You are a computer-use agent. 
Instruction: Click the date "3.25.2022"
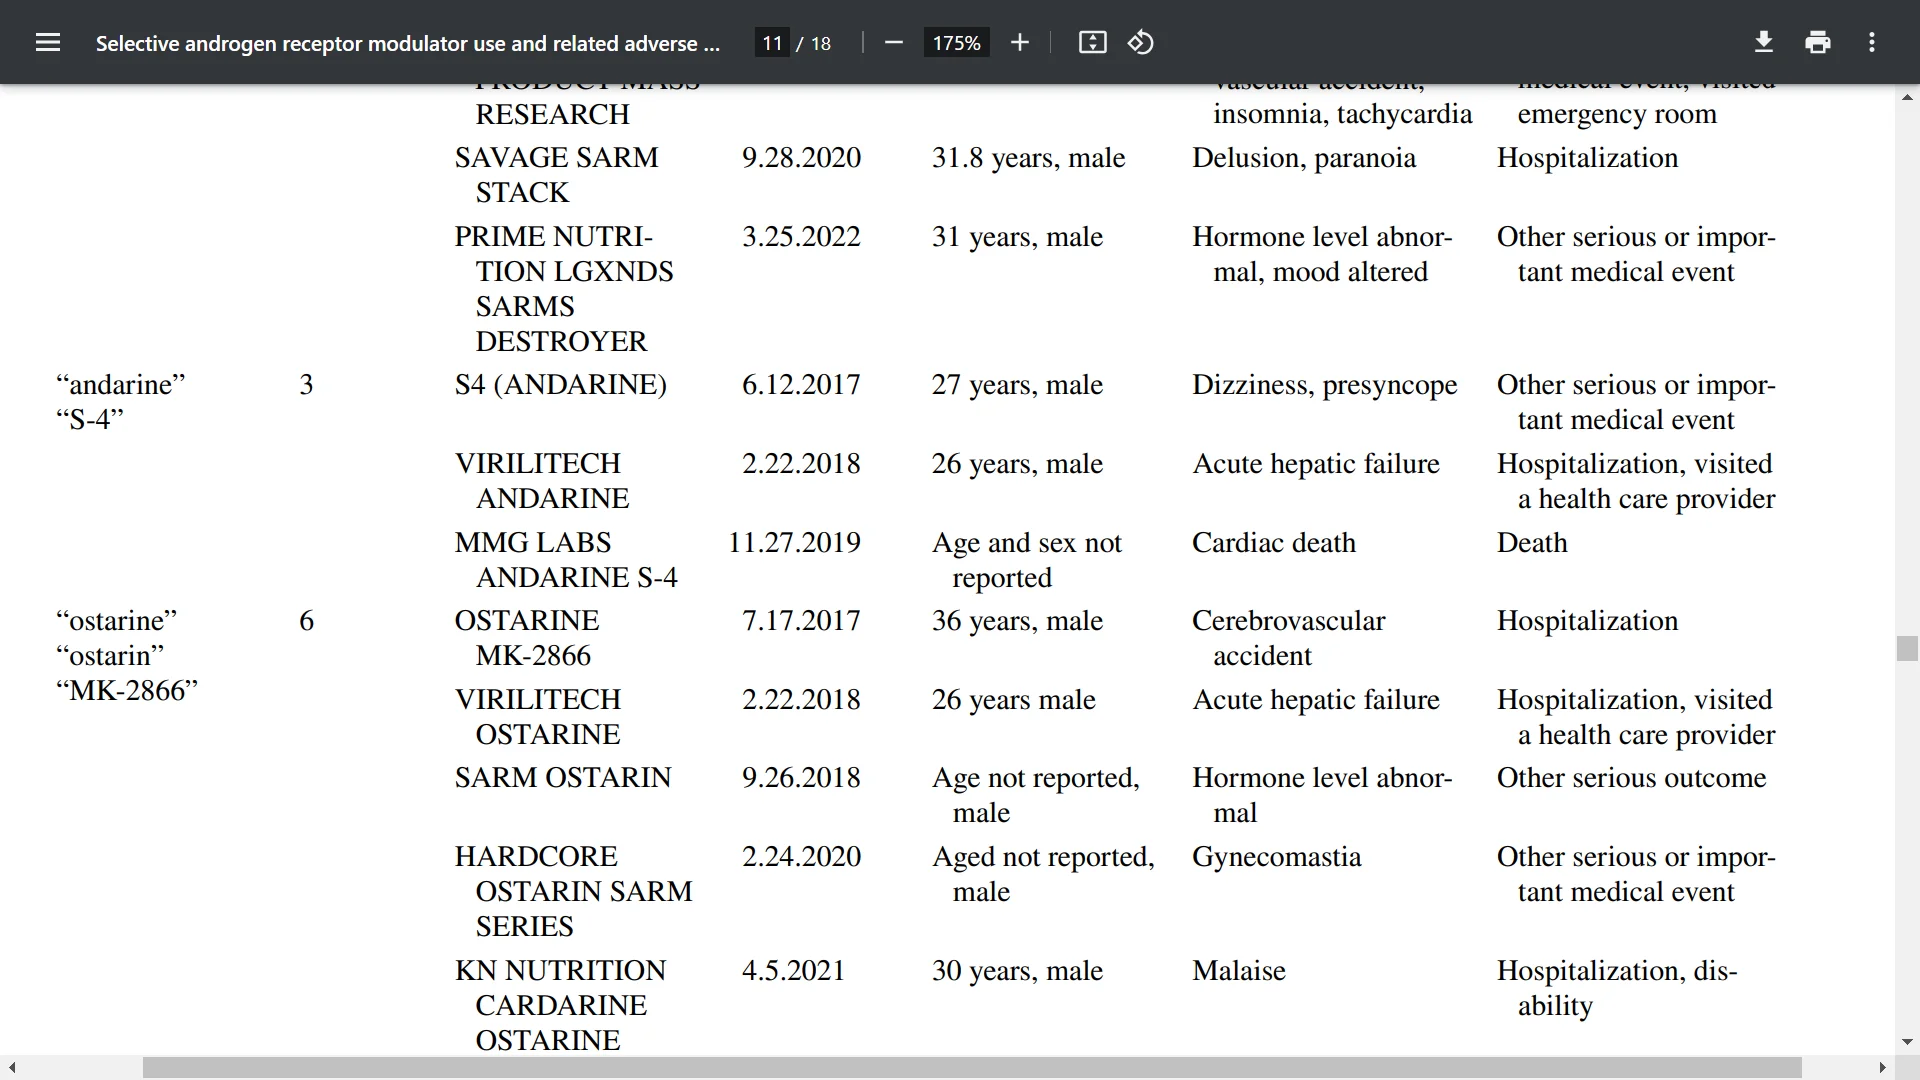[x=801, y=237]
